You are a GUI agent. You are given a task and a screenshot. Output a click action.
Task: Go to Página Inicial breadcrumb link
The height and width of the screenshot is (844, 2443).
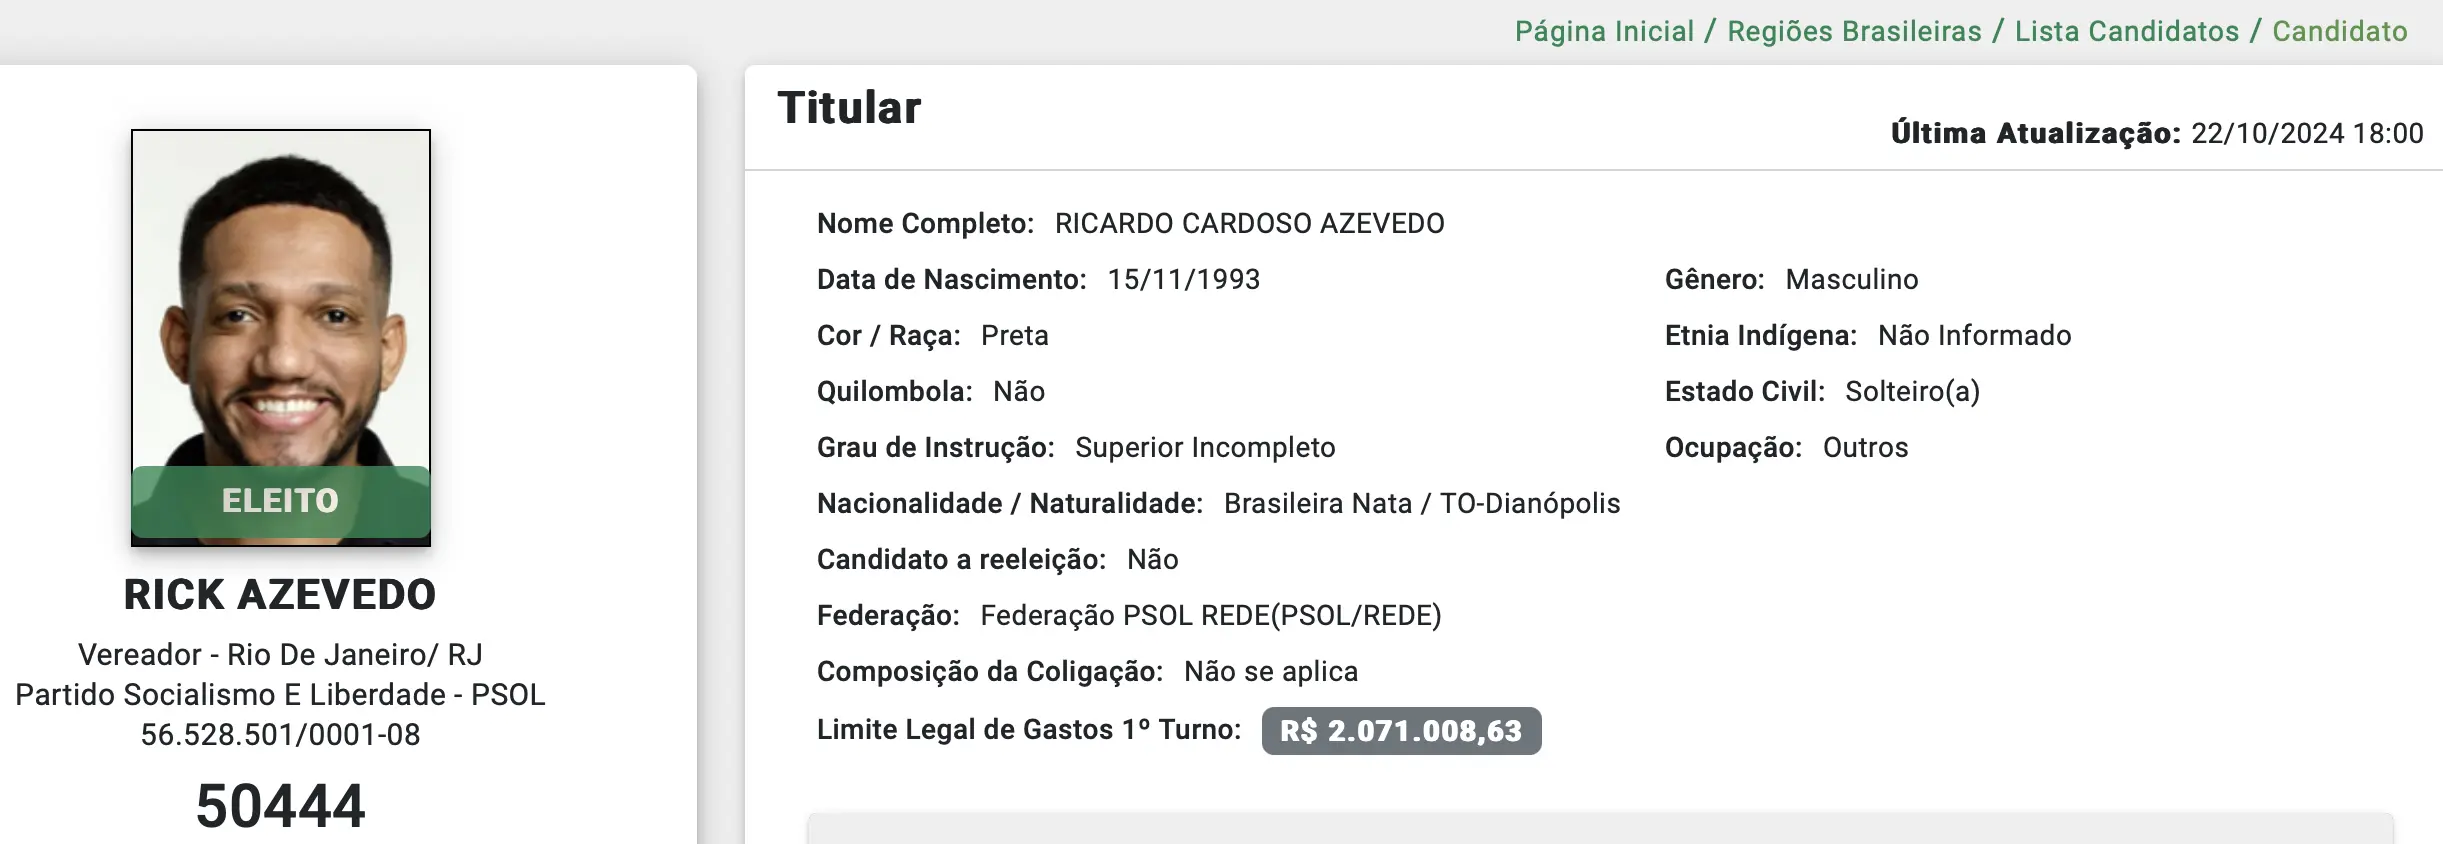pyautogui.click(x=1604, y=32)
